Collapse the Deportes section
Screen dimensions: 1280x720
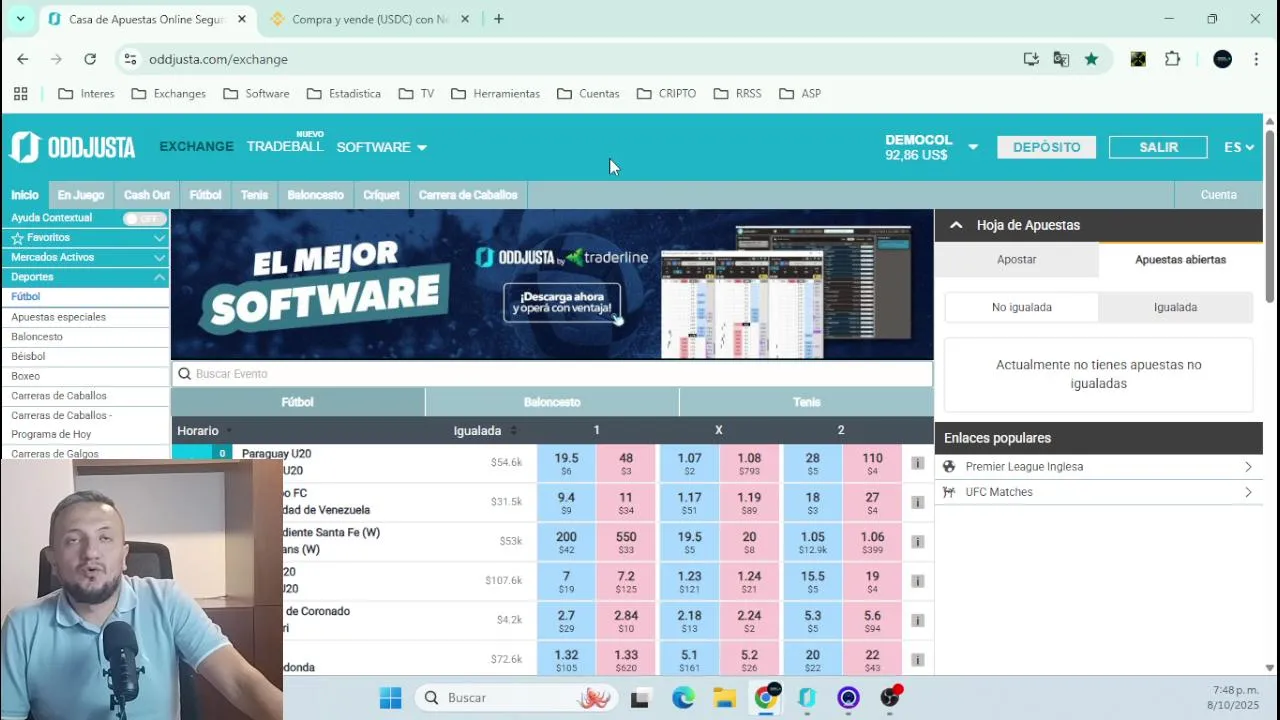point(159,277)
